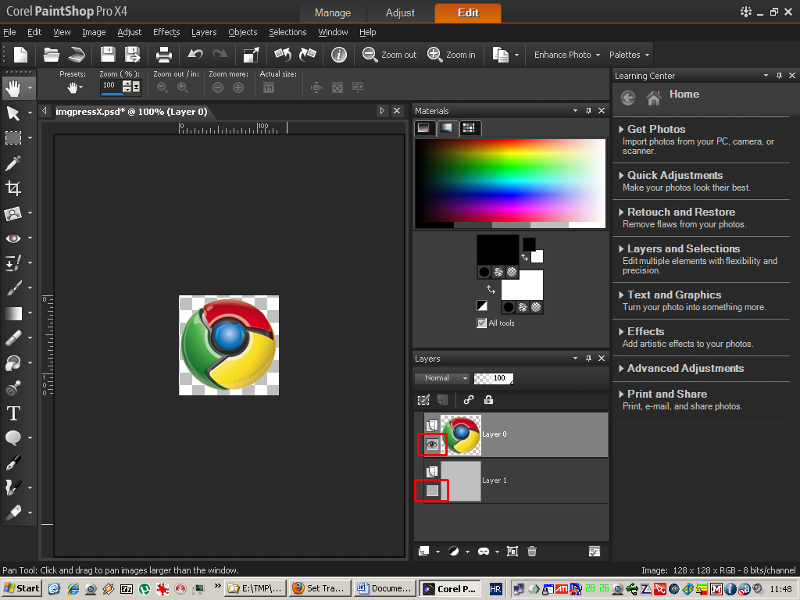Hide Layer 0 using the eye icon
The height and width of the screenshot is (600, 800).
click(432, 444)
